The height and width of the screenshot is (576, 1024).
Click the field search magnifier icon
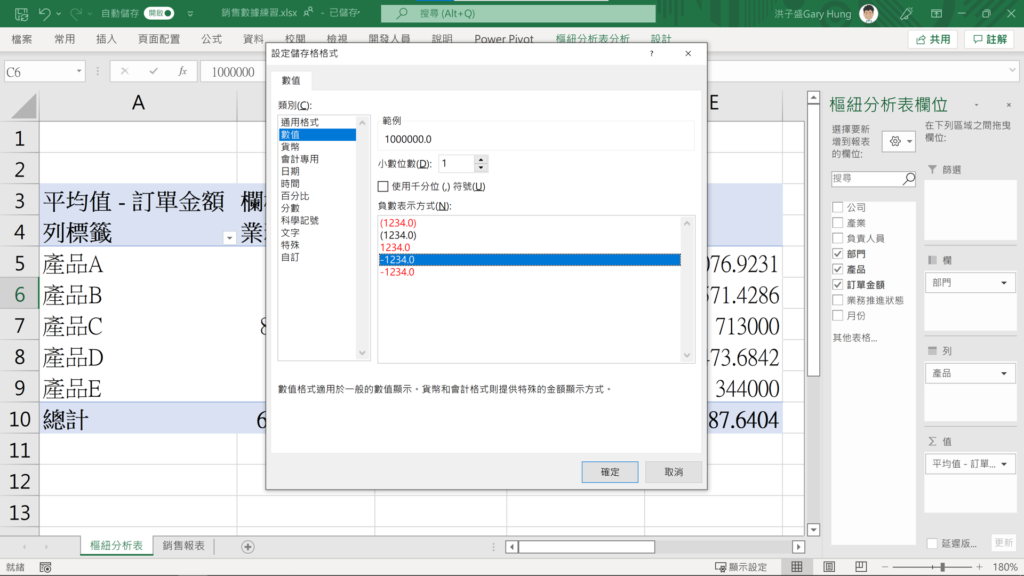coord(908,178)
